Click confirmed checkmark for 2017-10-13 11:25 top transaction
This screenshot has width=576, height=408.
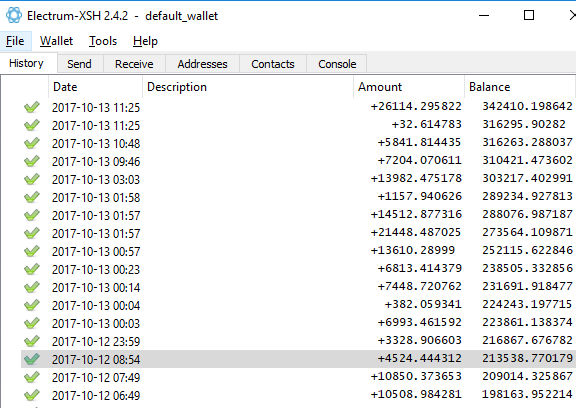32,107
